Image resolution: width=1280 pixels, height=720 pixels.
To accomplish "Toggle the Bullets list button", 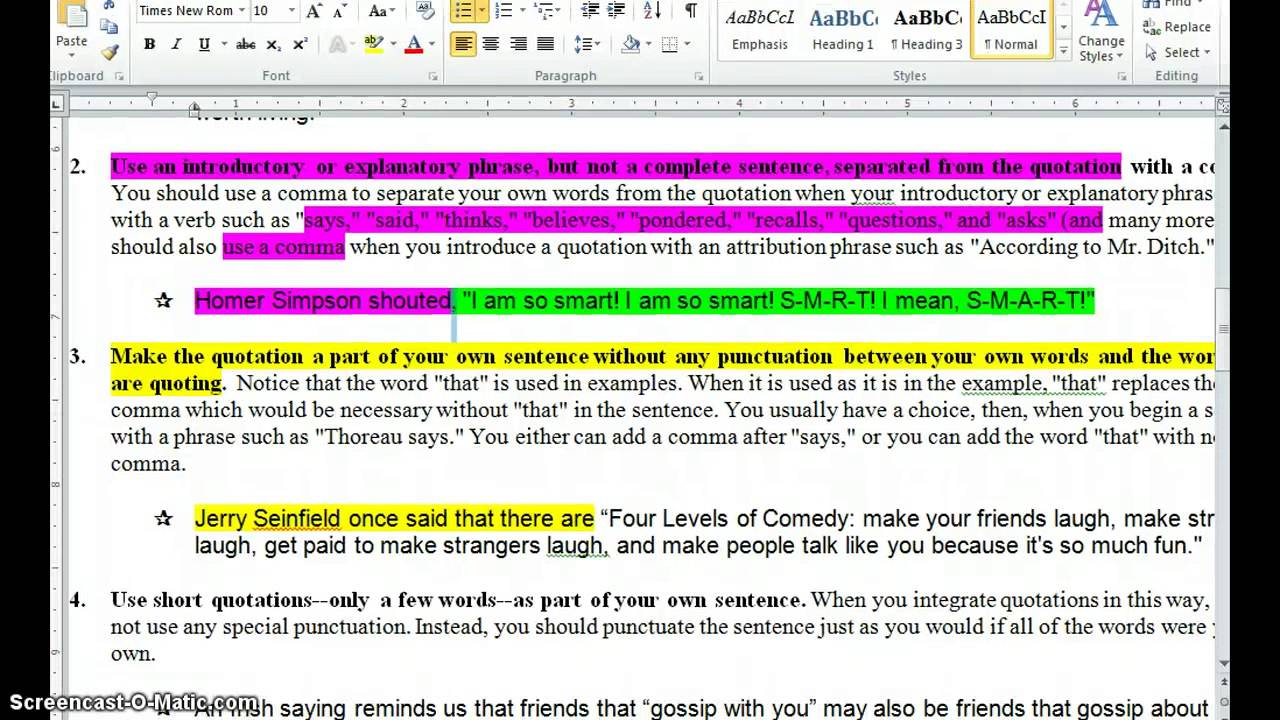I will click(463, 11).
